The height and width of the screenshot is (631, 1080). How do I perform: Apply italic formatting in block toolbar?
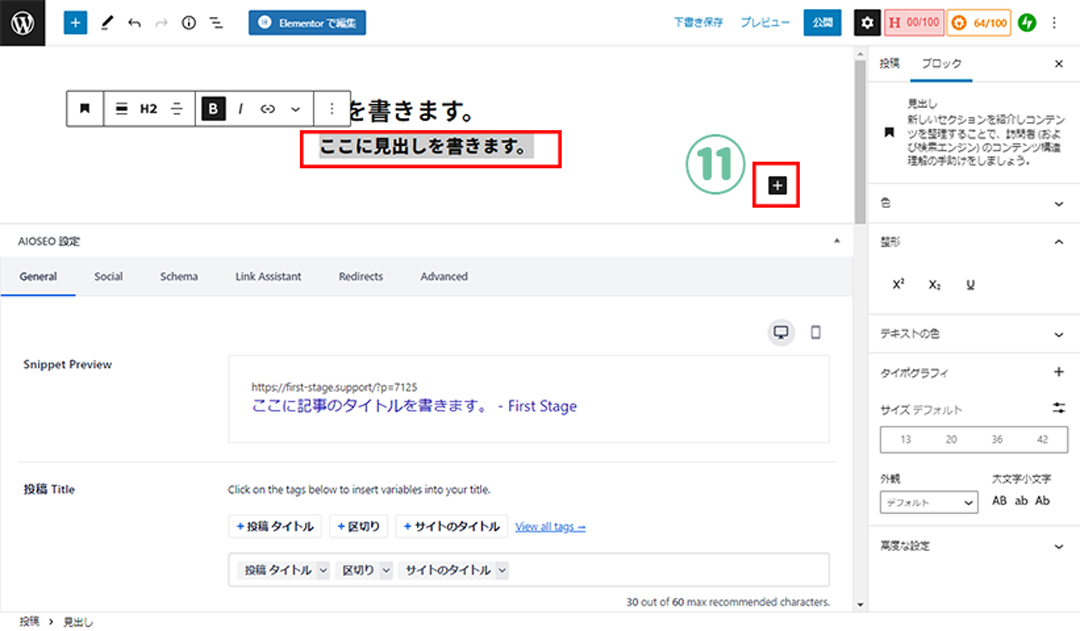(x=241, y=109)
